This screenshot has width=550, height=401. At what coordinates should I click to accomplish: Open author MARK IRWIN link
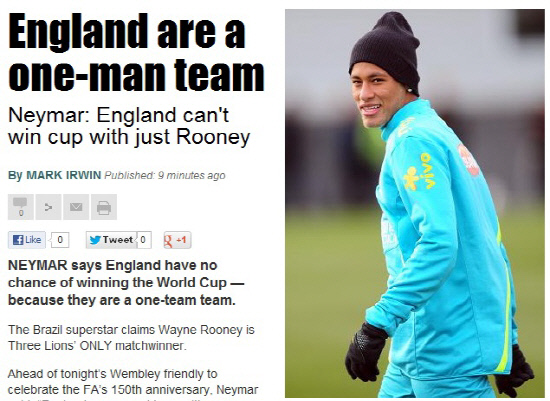[64, 175]
